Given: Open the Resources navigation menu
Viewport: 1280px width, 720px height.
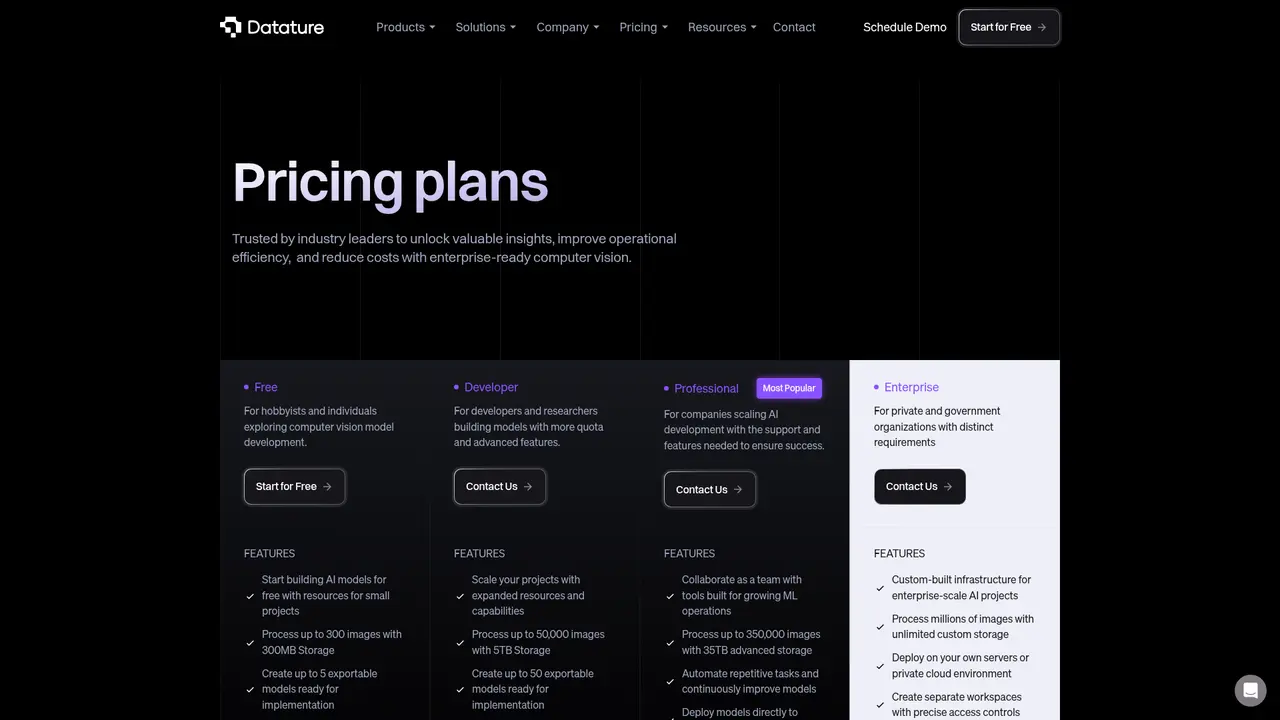Looking at the screenshot, I should click(722, 27).
